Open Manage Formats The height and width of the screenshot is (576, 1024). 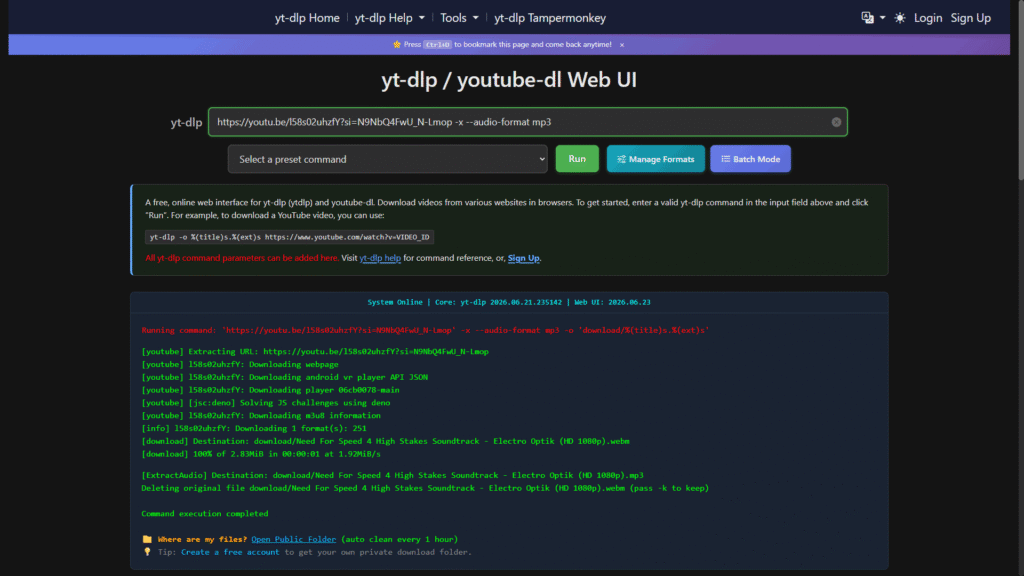[x=656, y=159]
